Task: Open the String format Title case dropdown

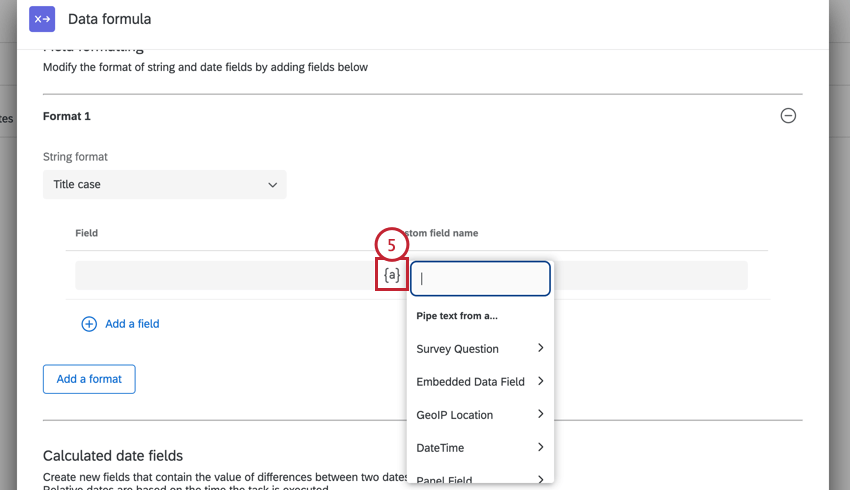Action: [x=164, y=184]
